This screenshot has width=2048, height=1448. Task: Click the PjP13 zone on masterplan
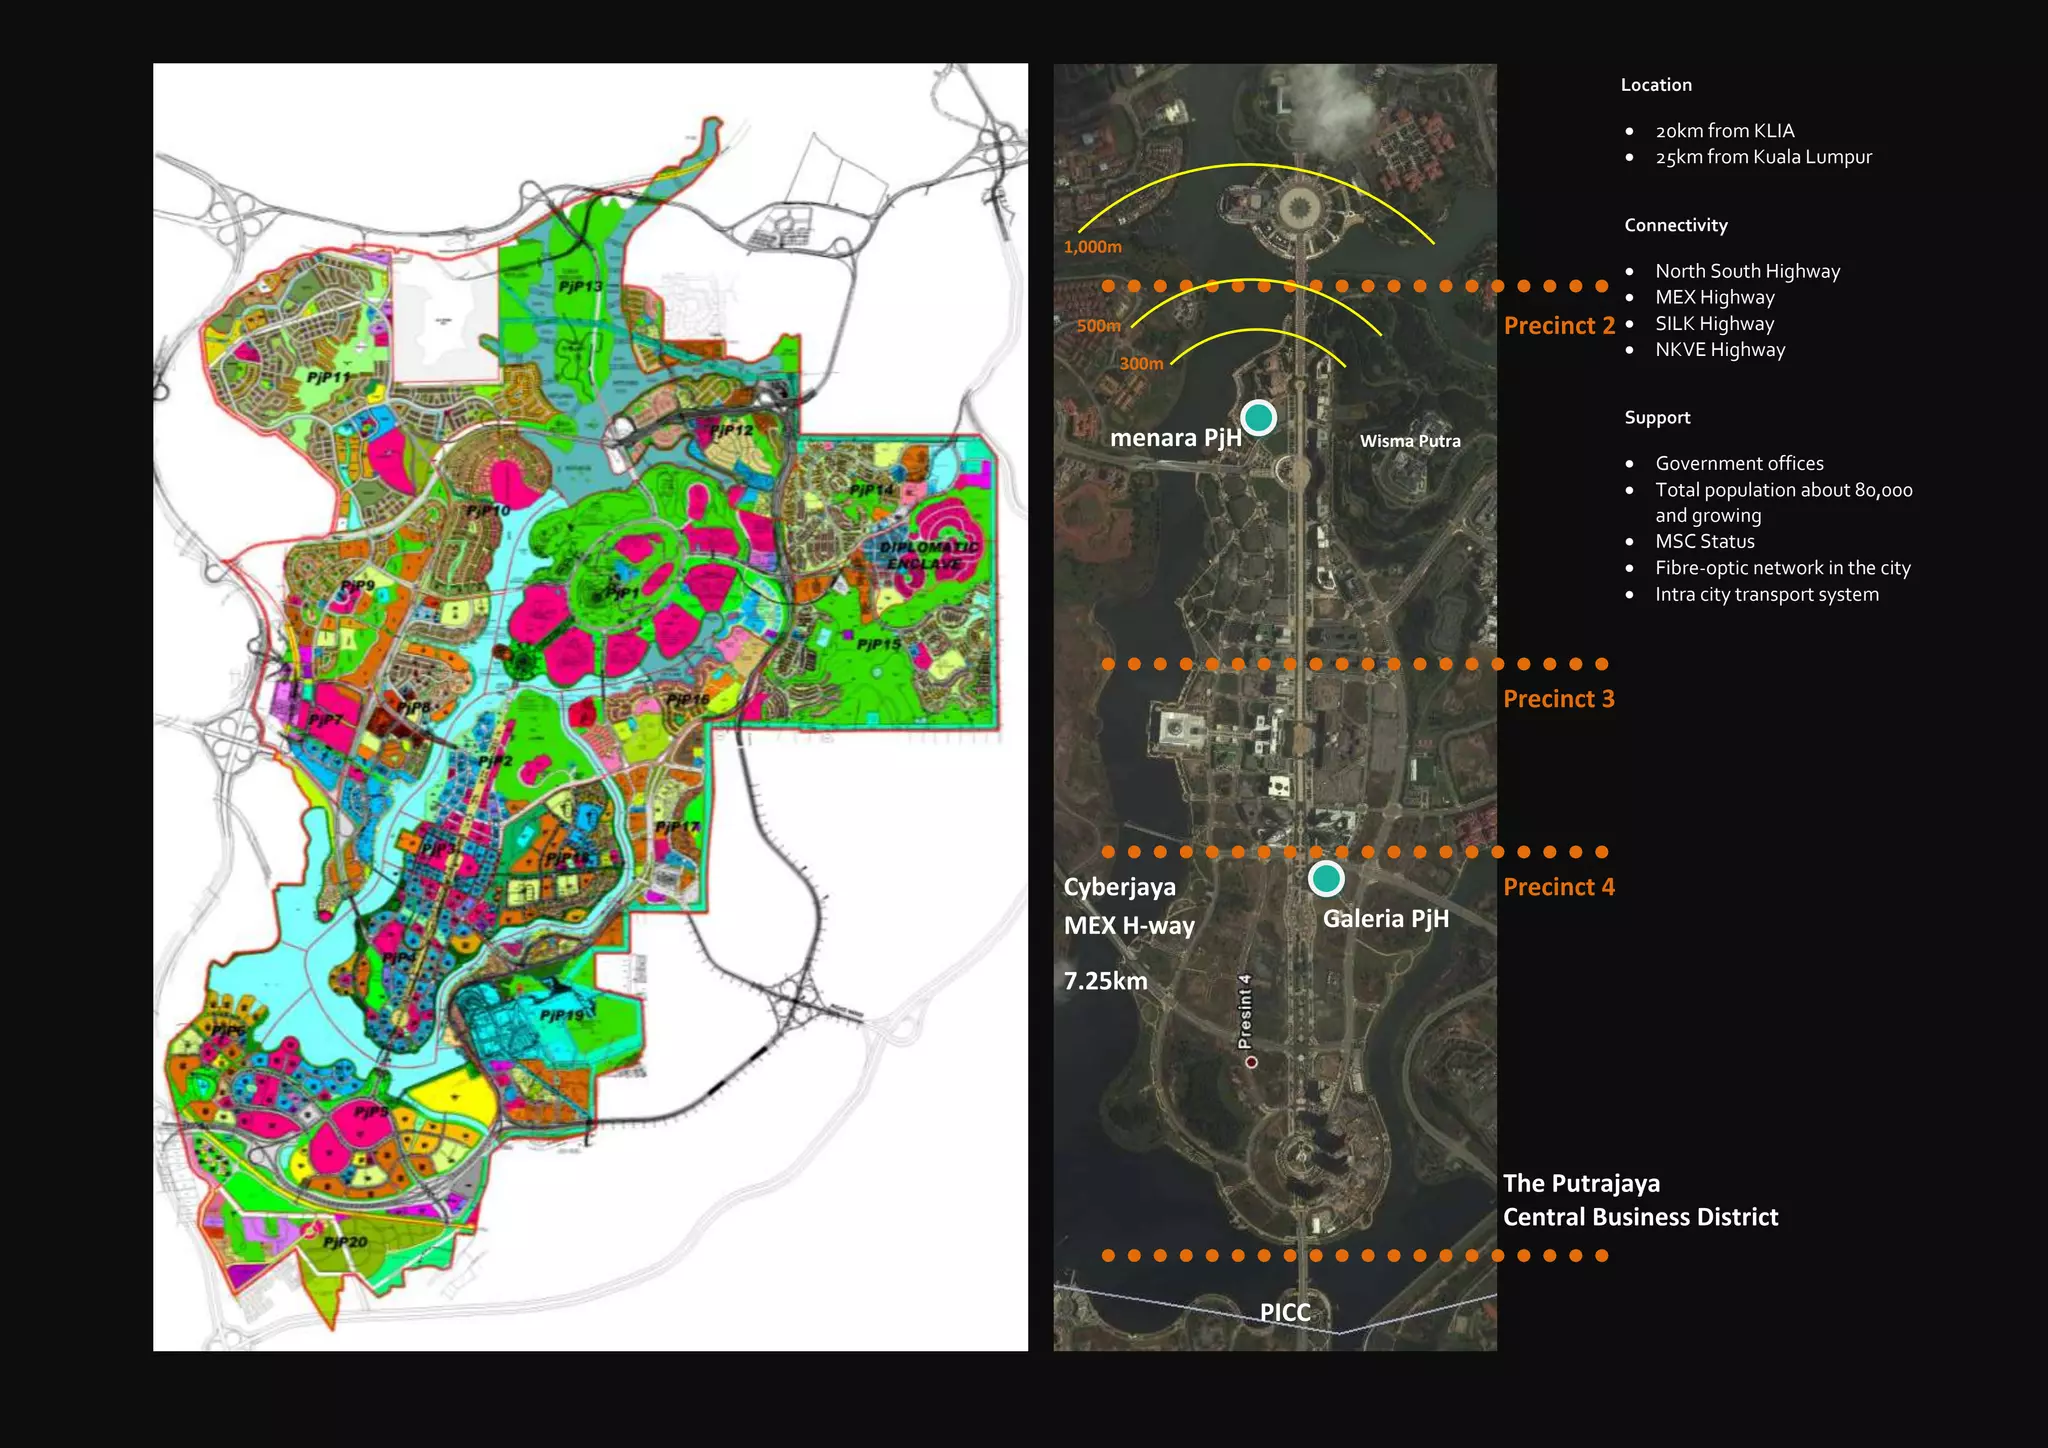click(x=580, y=287)
